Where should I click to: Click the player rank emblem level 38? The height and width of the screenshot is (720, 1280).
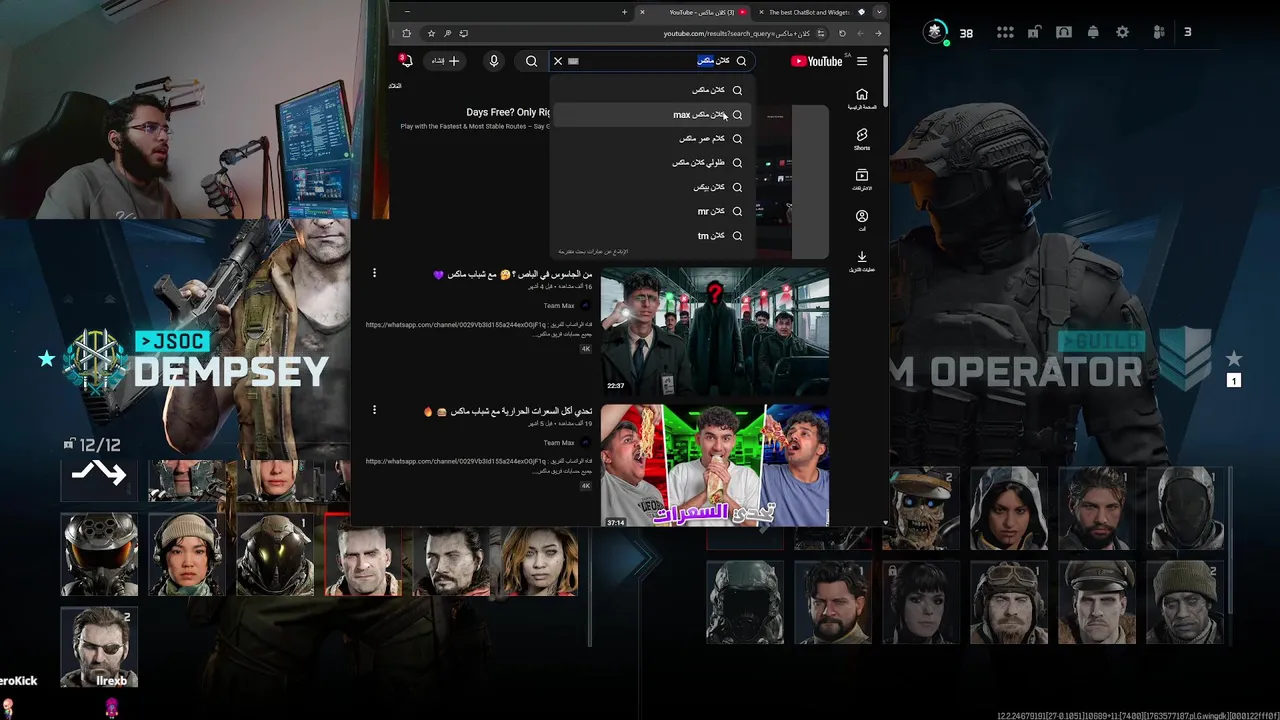[x=936, y=32]
